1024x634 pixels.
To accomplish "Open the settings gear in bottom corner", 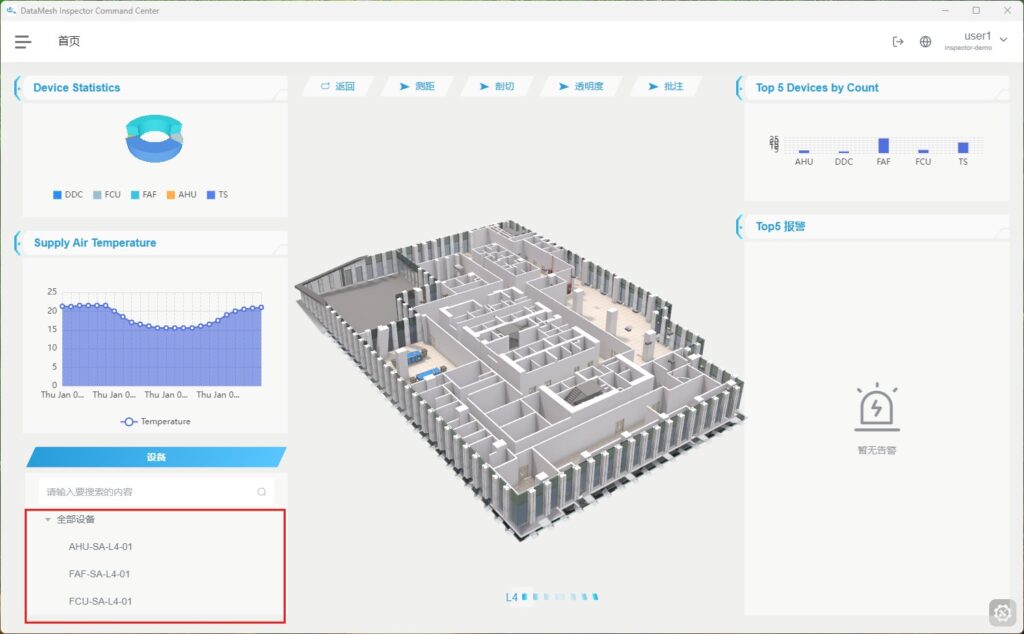I will coord(1003,612).
